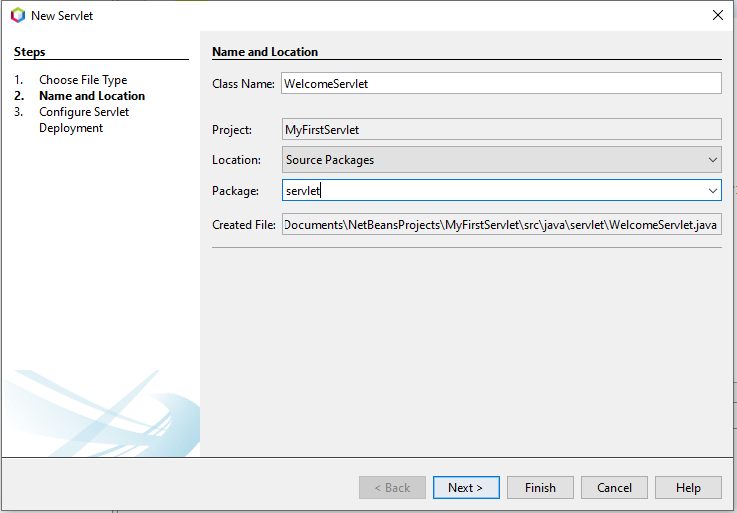
Task: Click the Class Name label
Action: pos(243,84)
